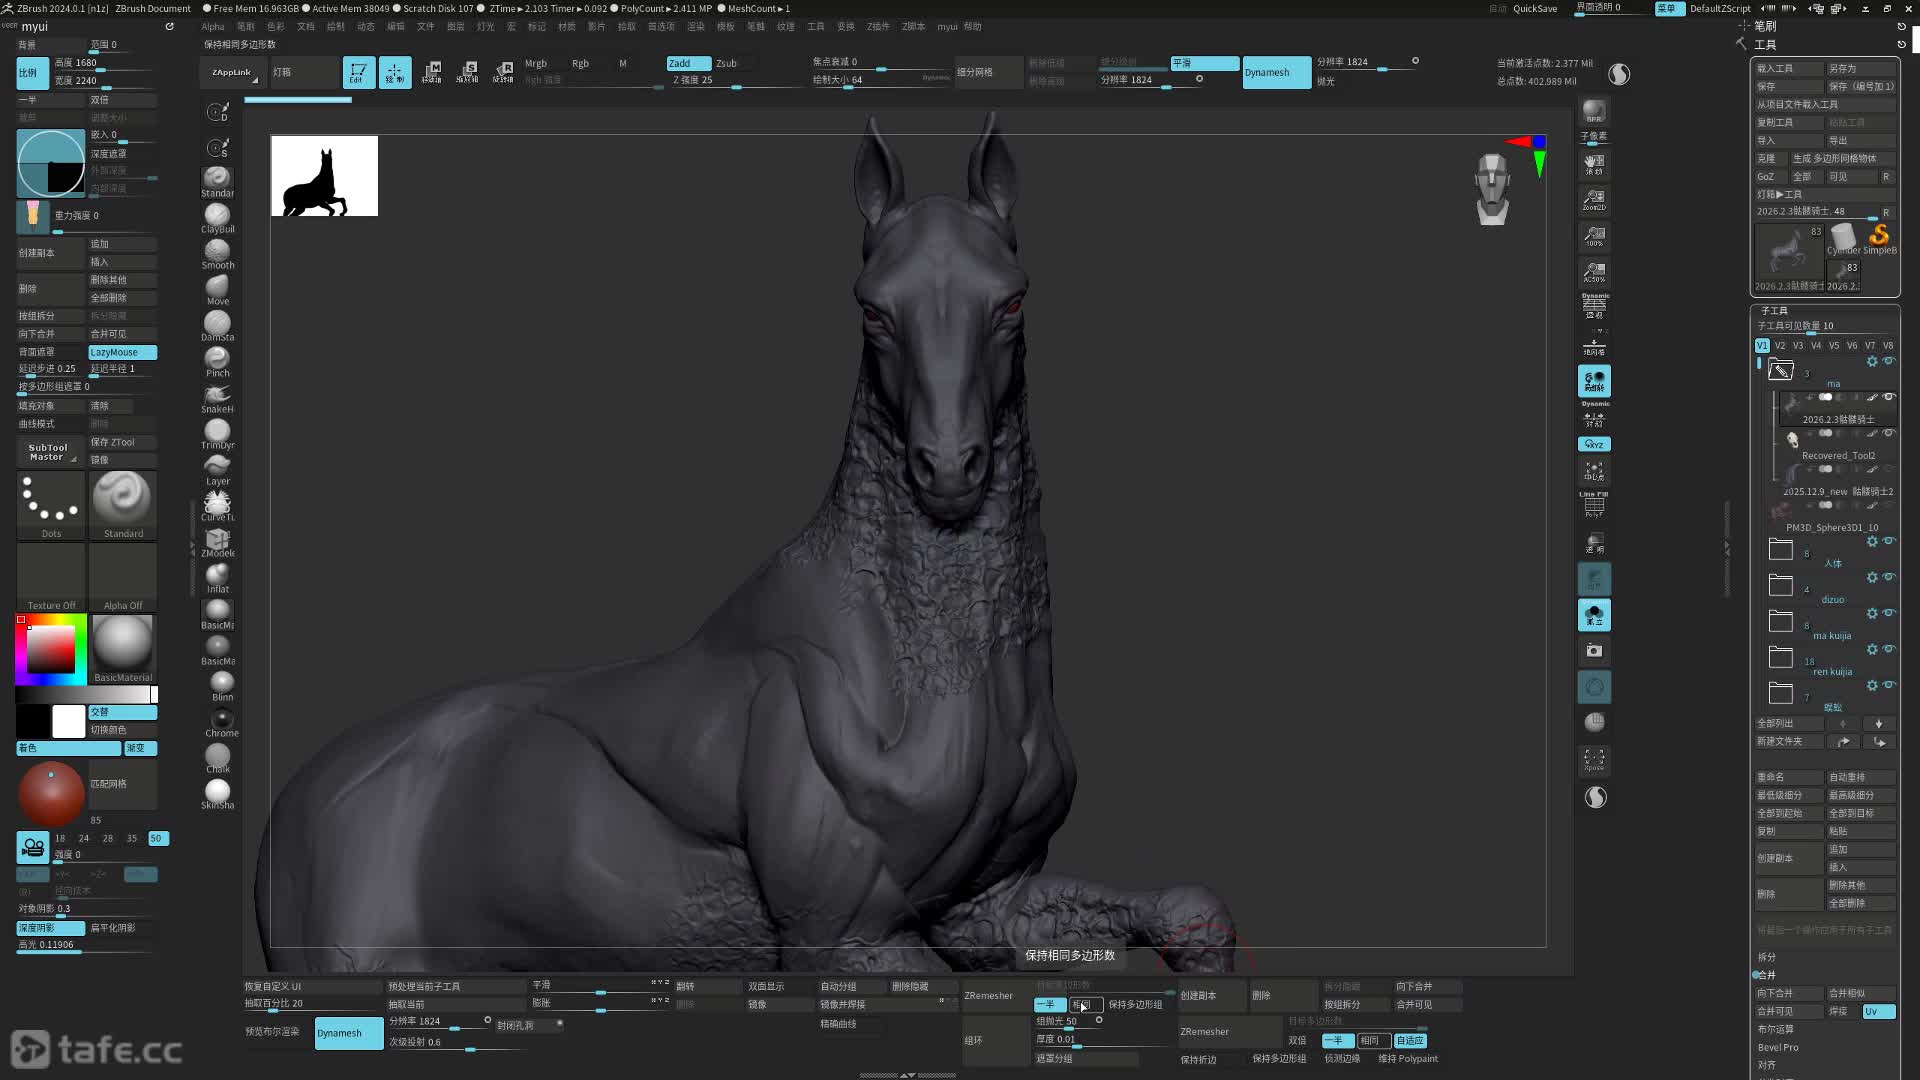Choose the ZModeler brush

tap(217, 539)
